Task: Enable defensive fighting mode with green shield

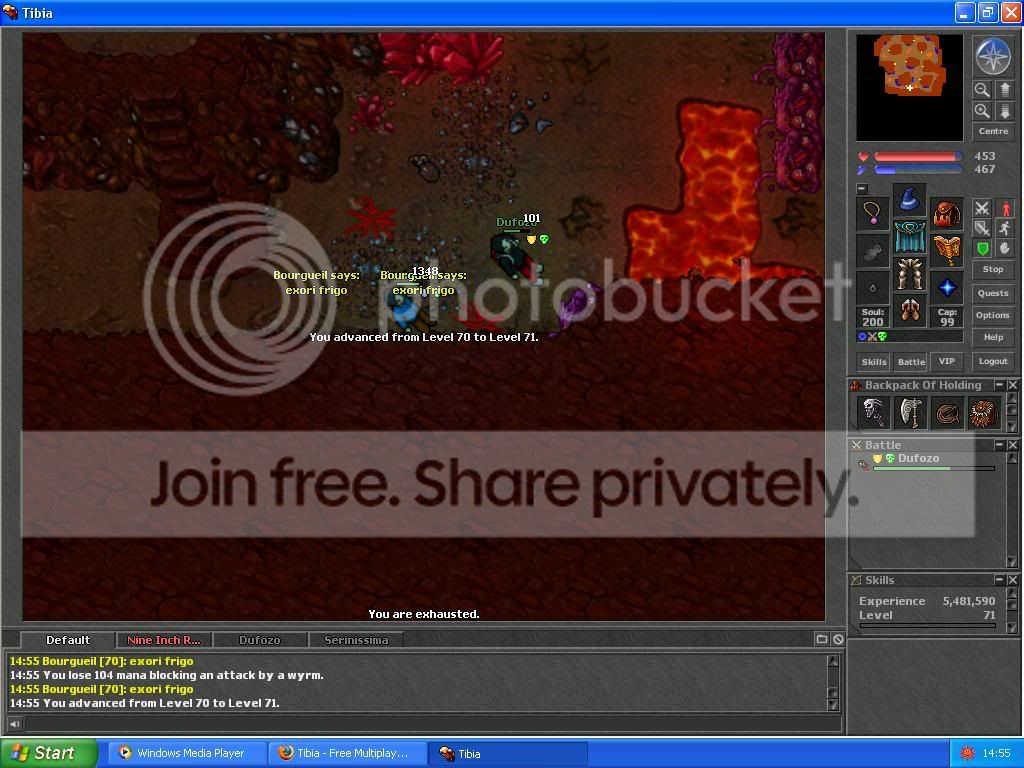Action: click(x=982, y=248)
